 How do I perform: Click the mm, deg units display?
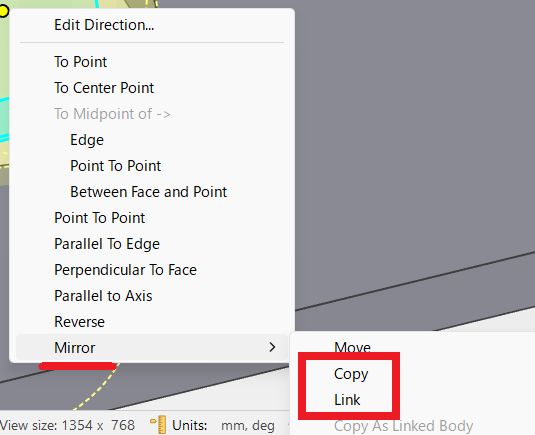(248, 425)
